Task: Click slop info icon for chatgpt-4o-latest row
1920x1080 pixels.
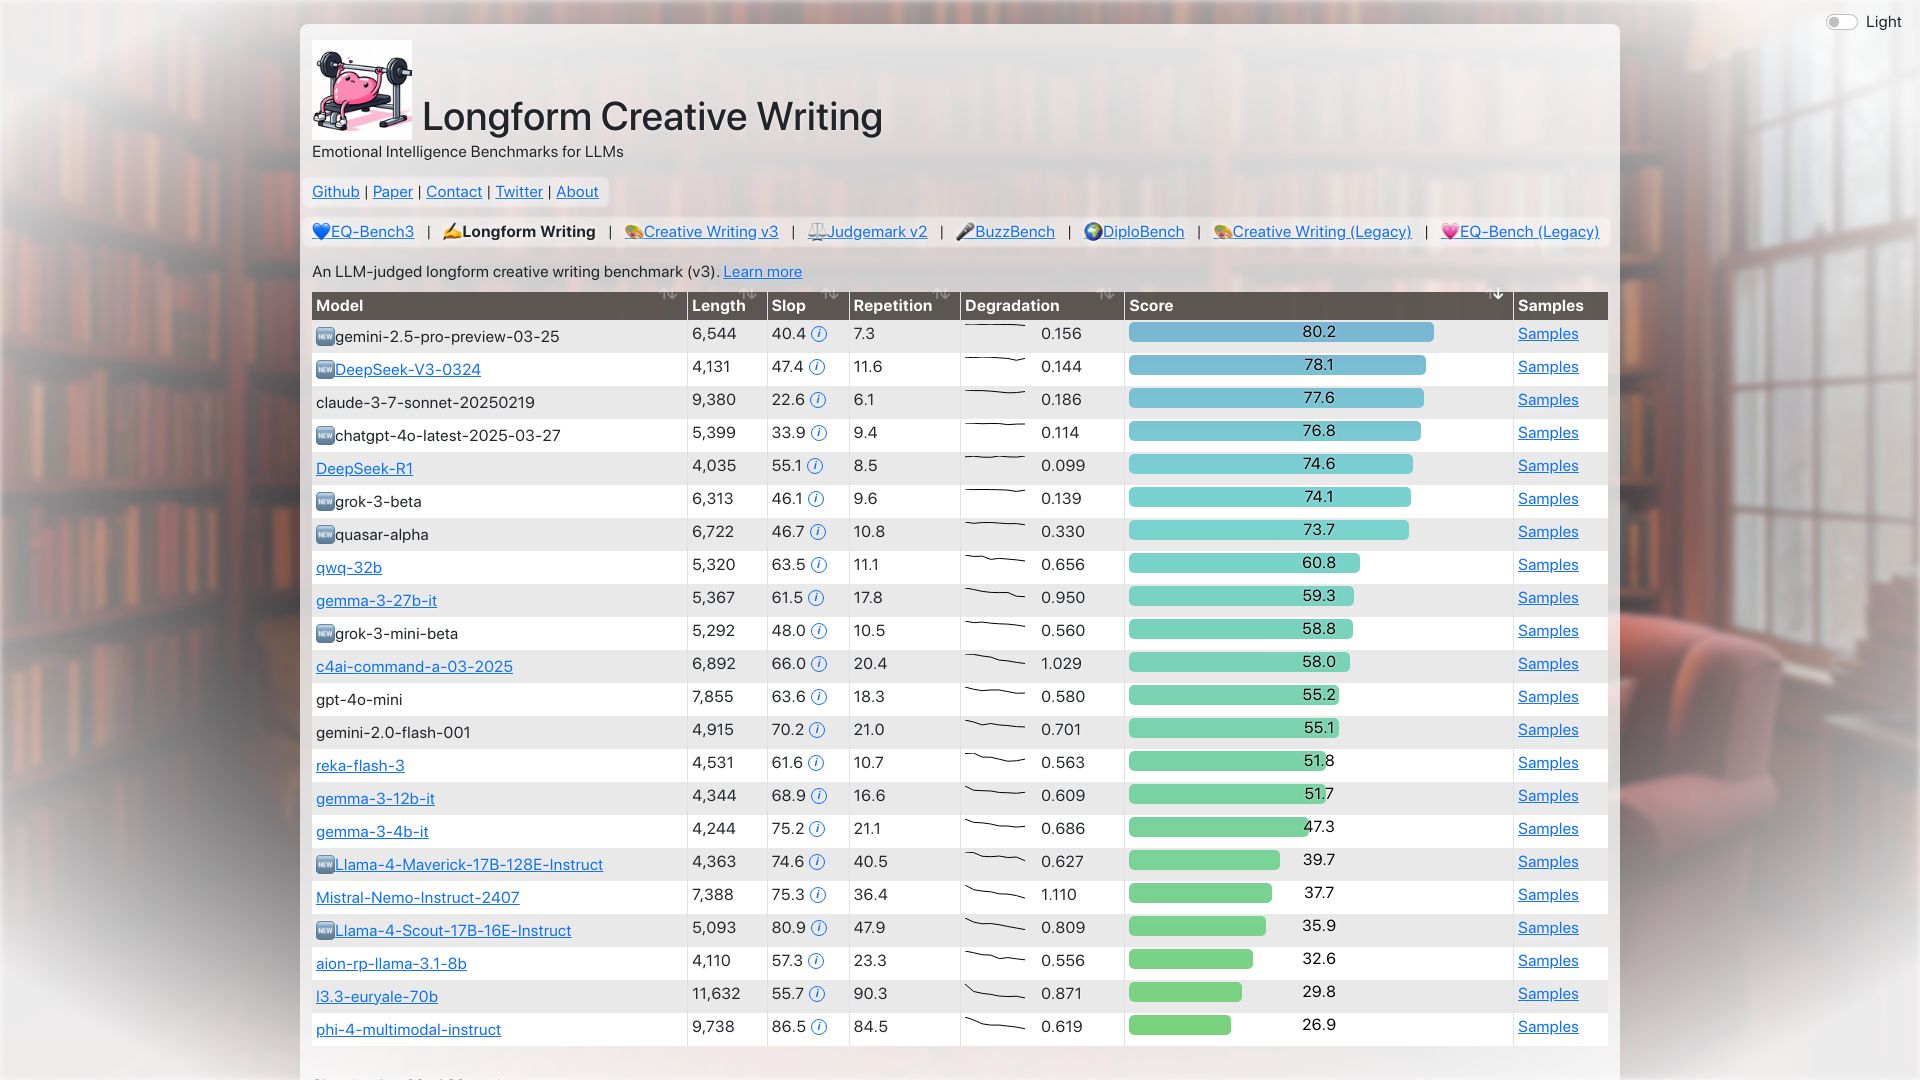Action: 819,433
